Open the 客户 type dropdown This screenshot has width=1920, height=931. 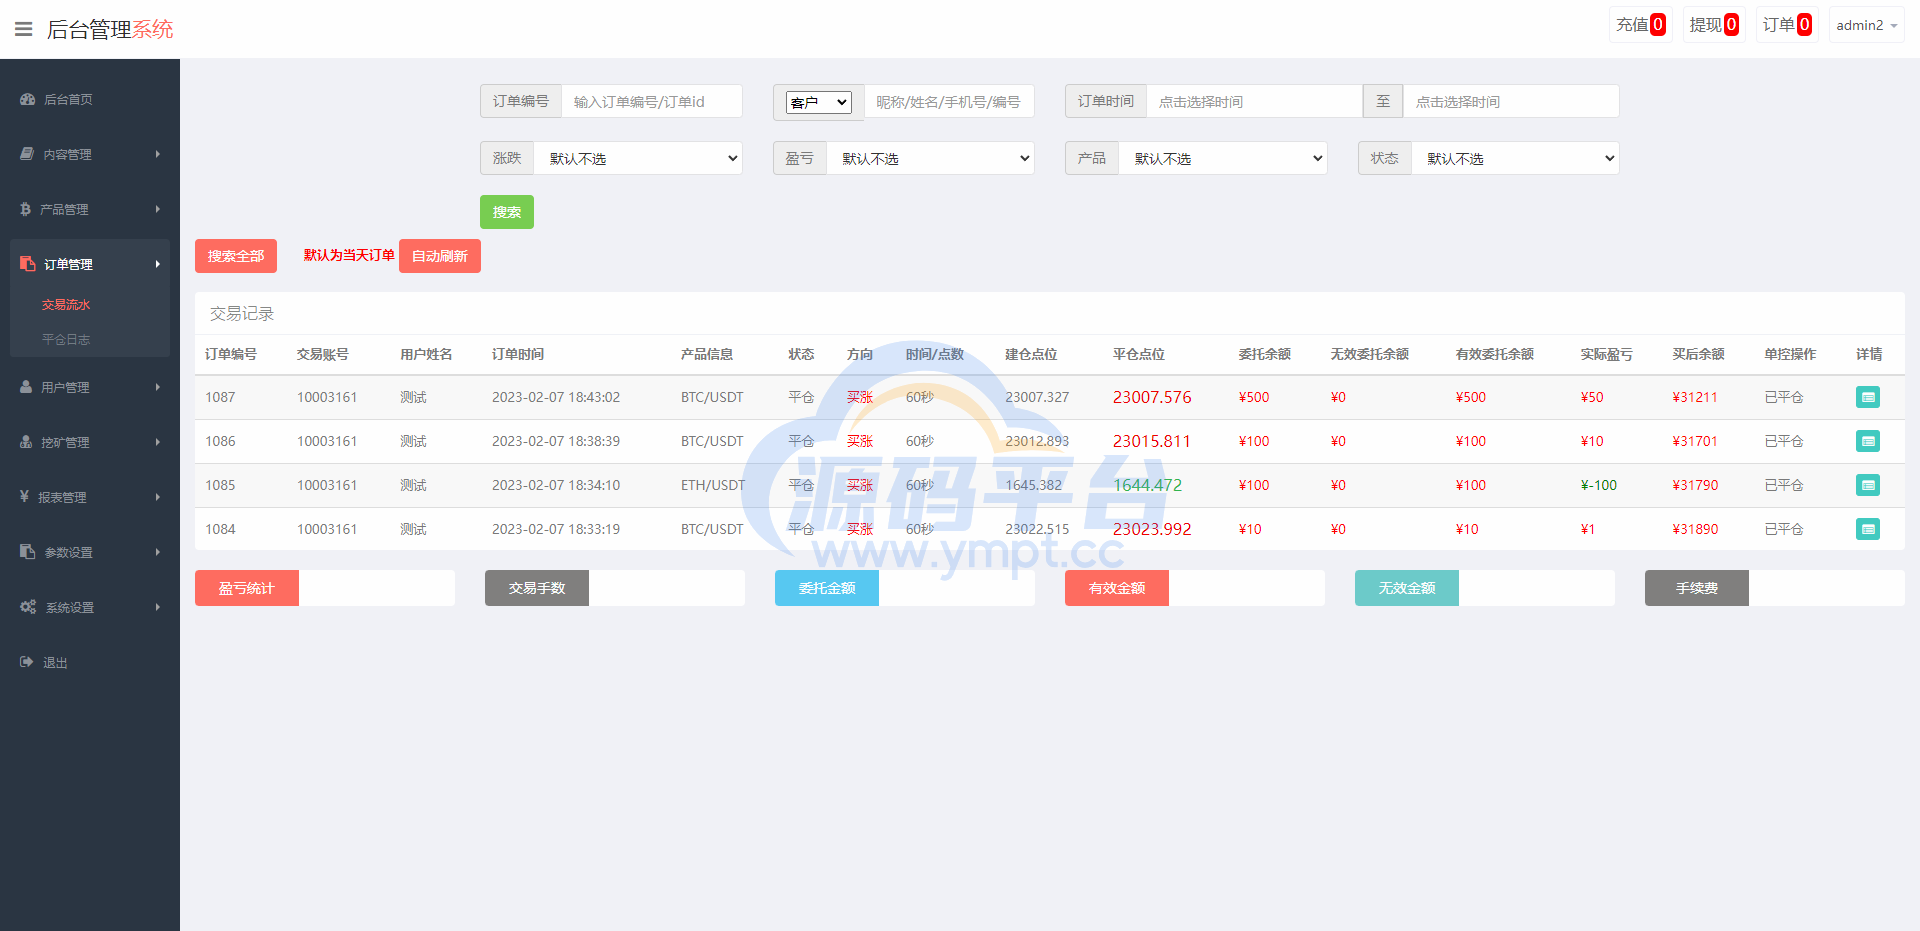pos(819,102)
